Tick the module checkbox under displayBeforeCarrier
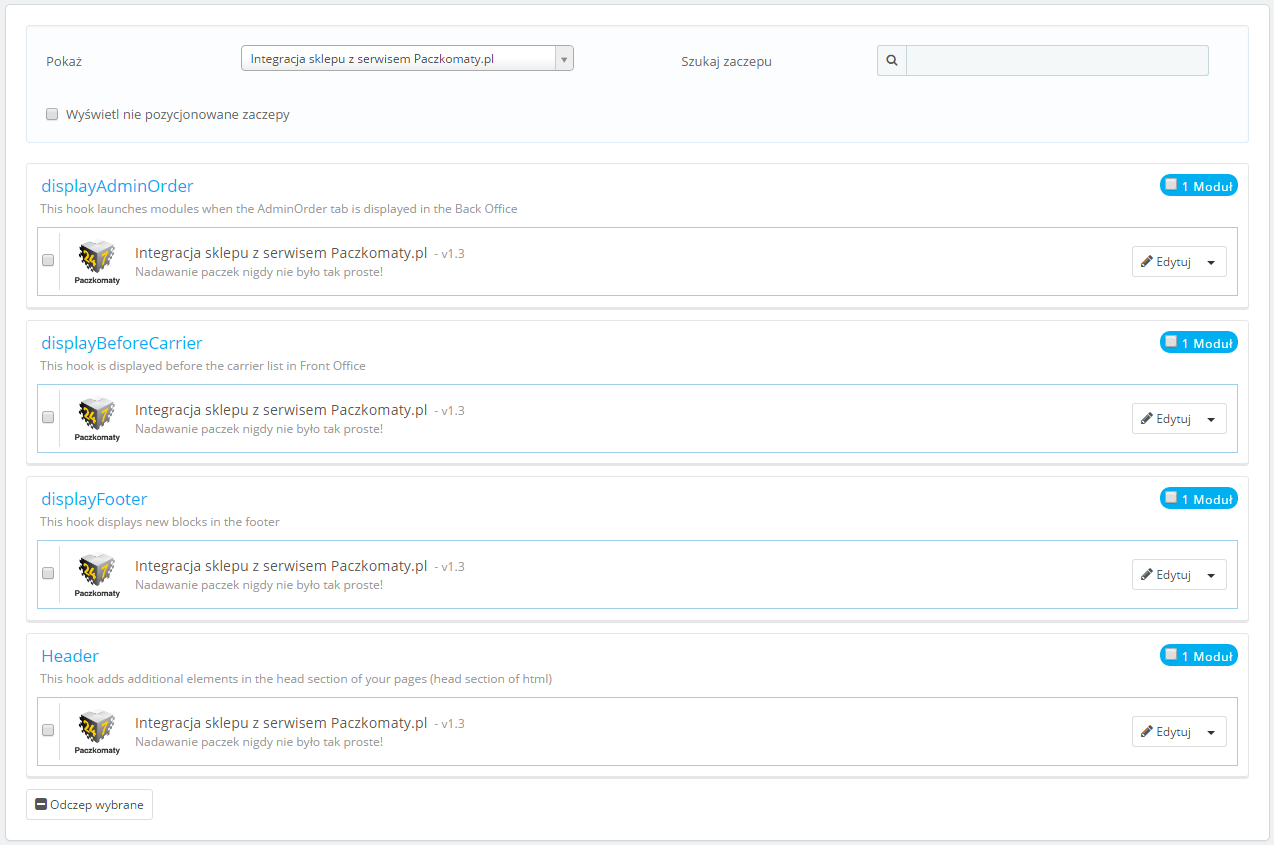This screenshot has width=1274, height=845. click(48, 417)
